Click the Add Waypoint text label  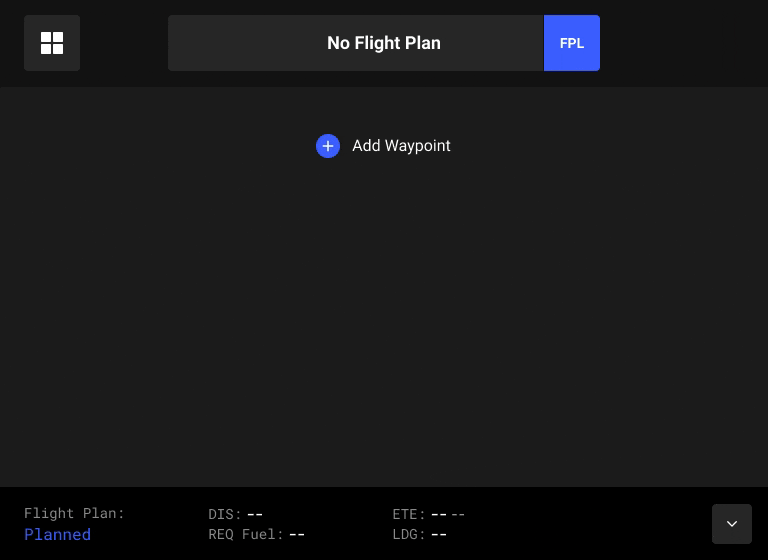point(401,146)
